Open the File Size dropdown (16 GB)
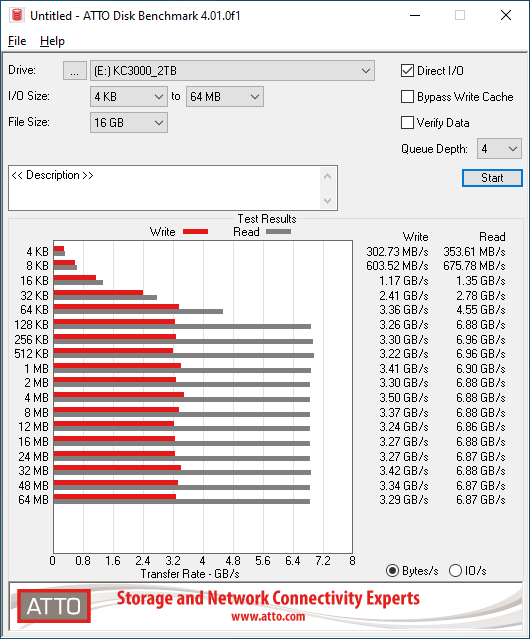 pyautogui.click(x=129, y=123)
